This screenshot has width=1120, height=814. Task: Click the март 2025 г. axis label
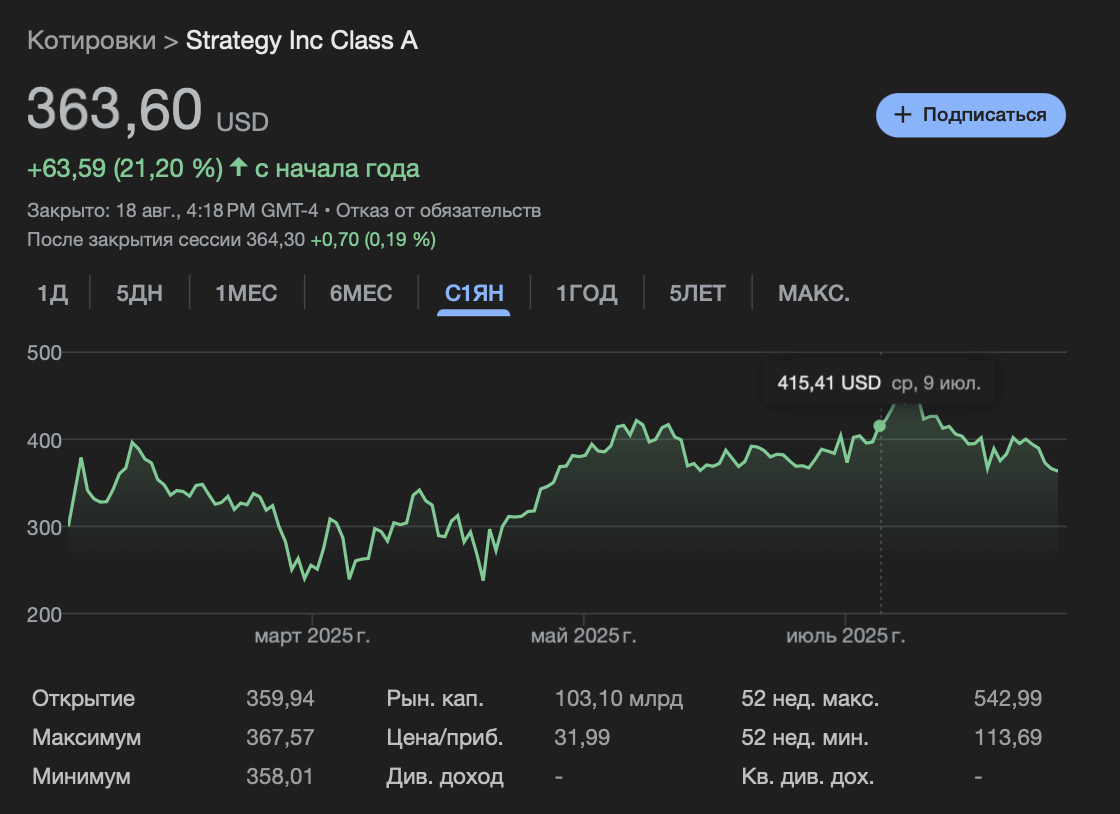(x=312, y=635)
